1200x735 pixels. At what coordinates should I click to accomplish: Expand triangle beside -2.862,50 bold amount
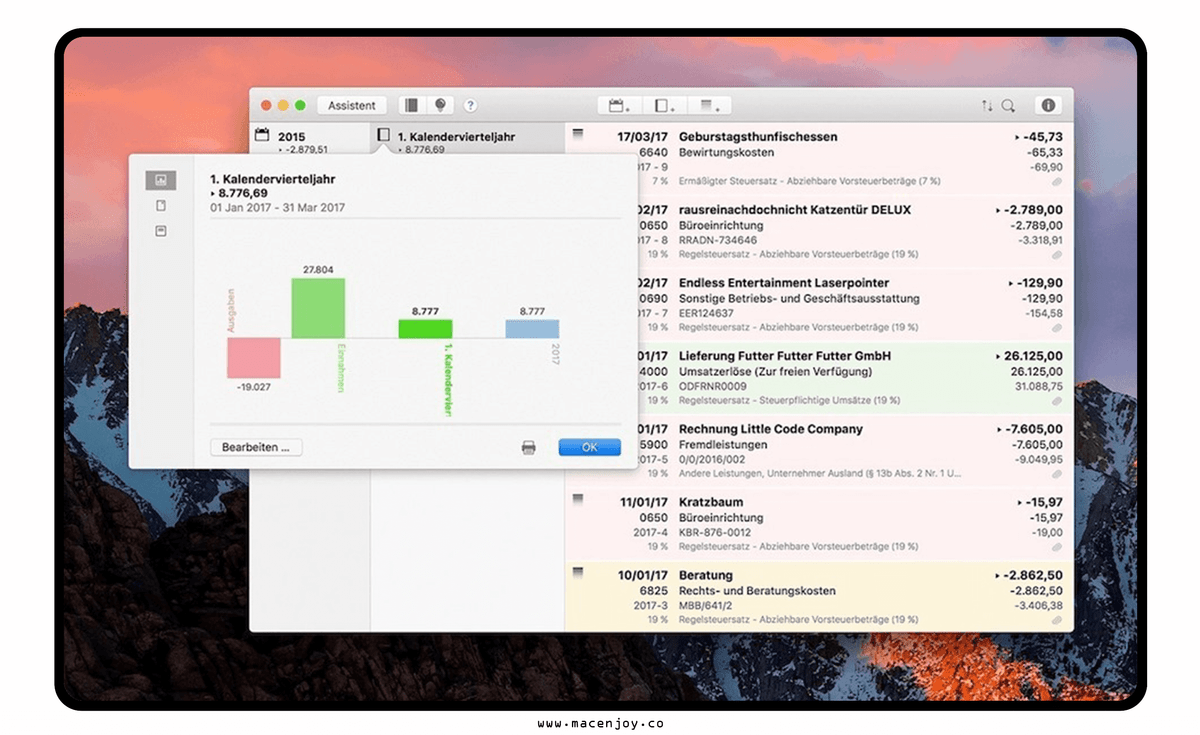point(998,575)
